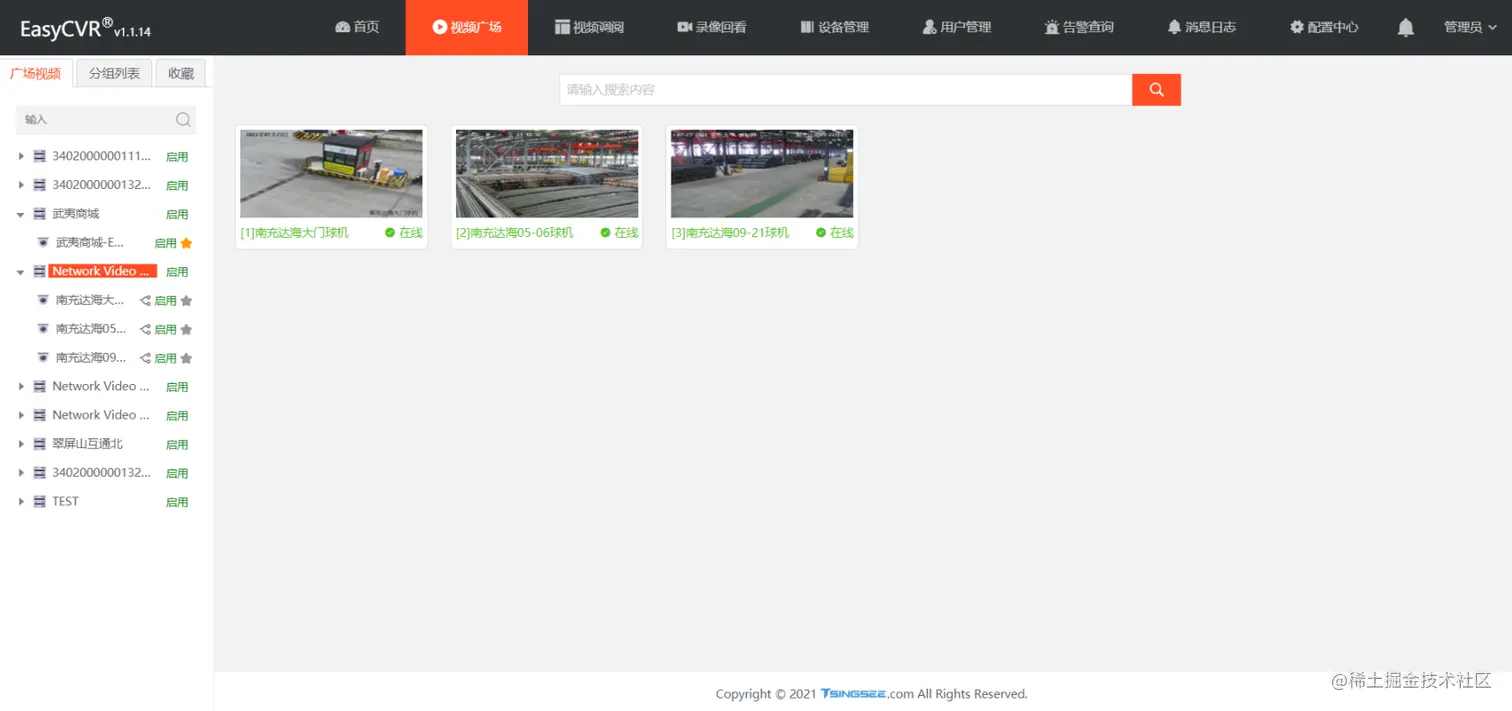
Task: Go to 首页 in the top navigation
Action: point(357,28)
